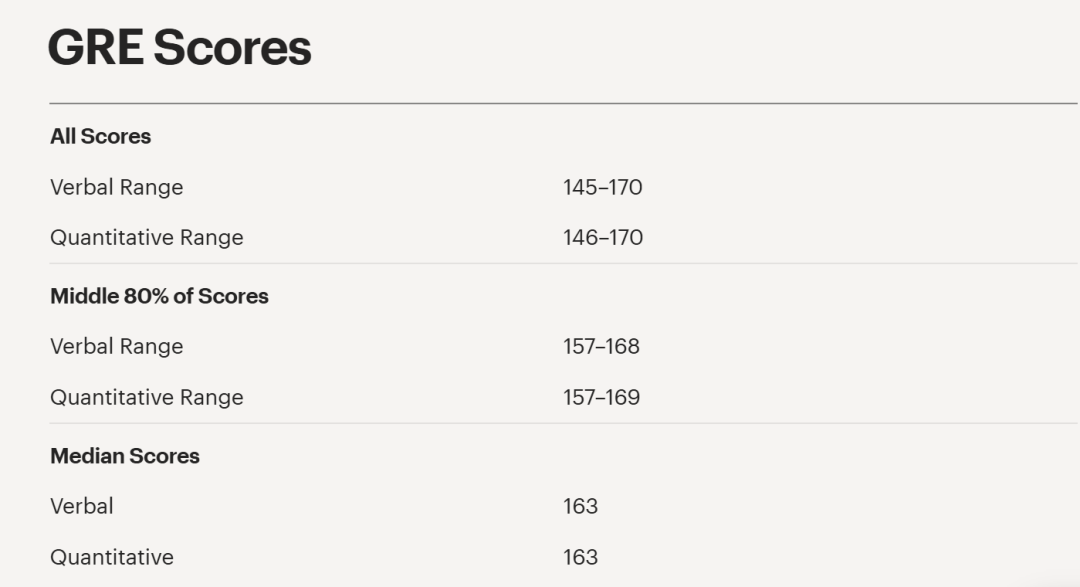Screen dimensions: 1080x587
Task: Click Quantitative Range under All Scores
Action: coord(146,238)
